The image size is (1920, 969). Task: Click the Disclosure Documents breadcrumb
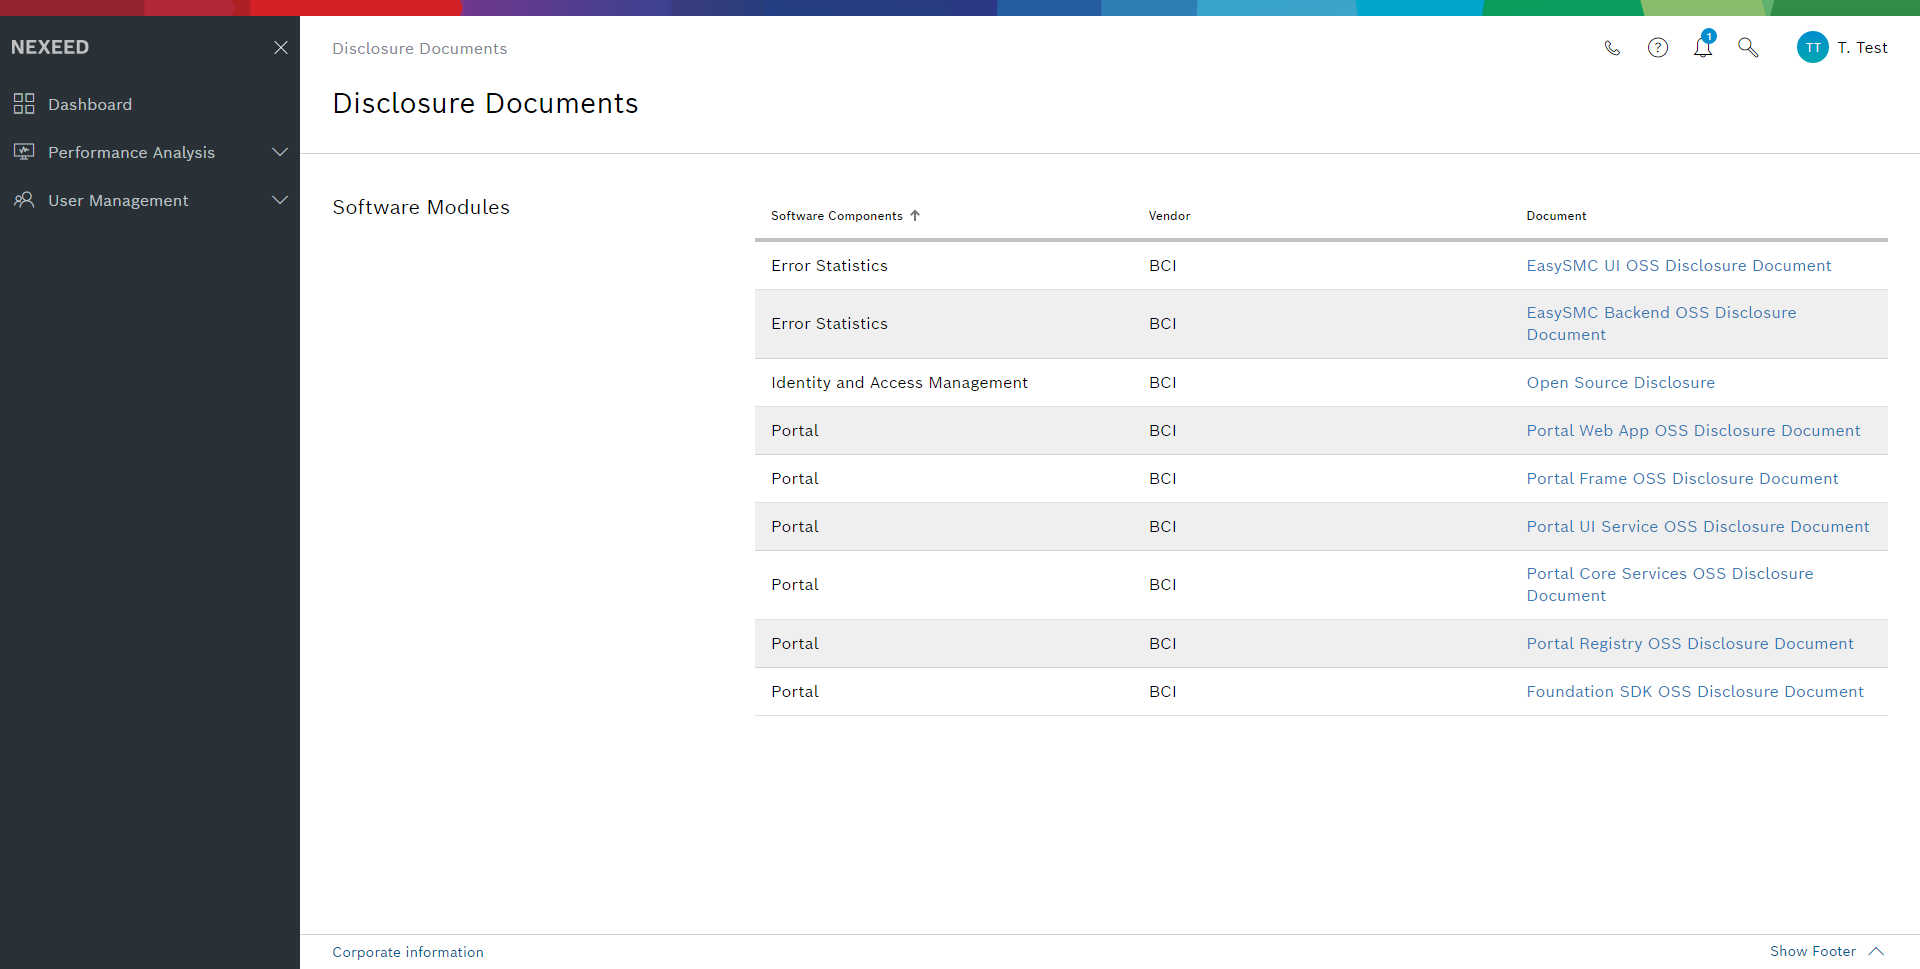419,48
